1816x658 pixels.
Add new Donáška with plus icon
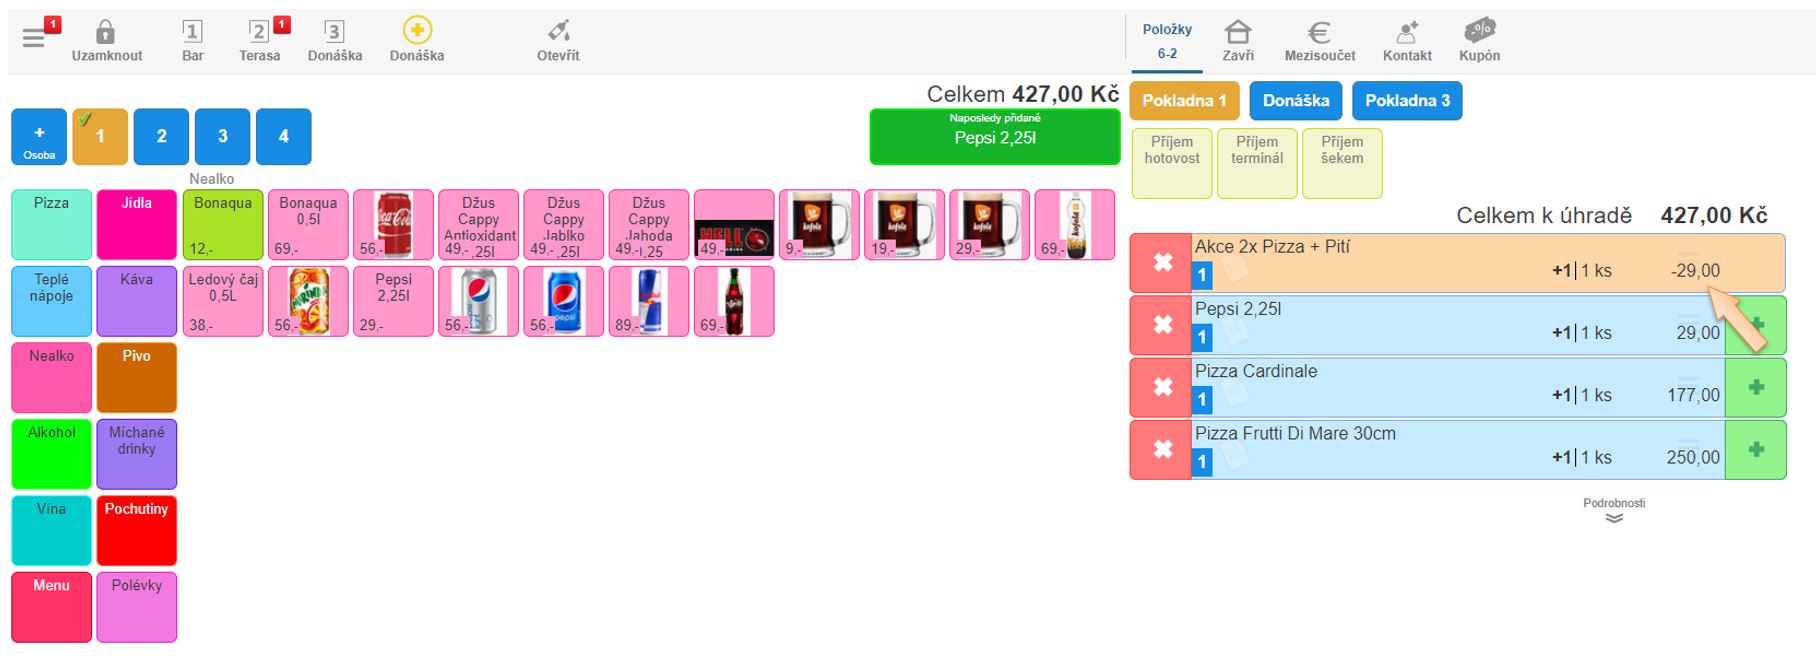coord(417,31)
